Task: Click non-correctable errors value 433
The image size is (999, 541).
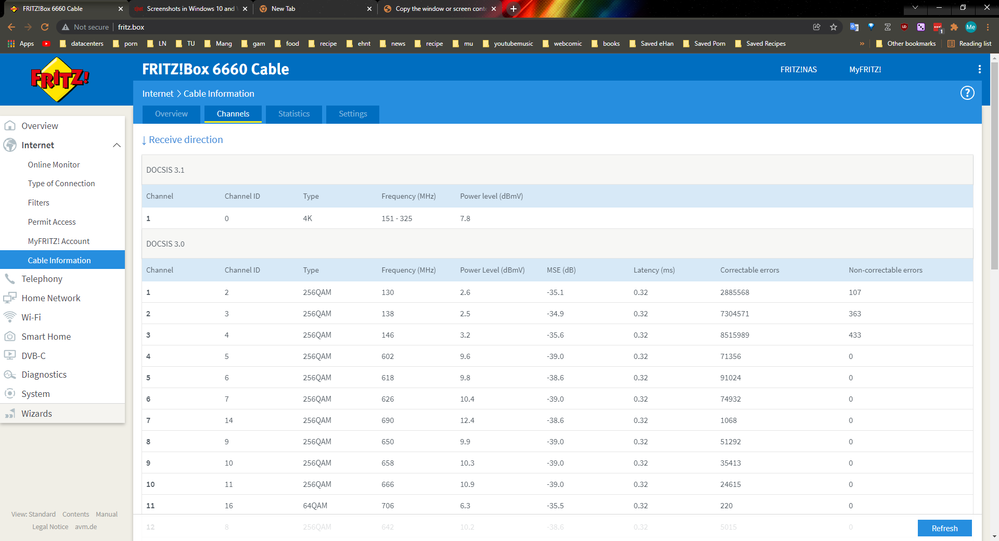Action: coord(854,335)
